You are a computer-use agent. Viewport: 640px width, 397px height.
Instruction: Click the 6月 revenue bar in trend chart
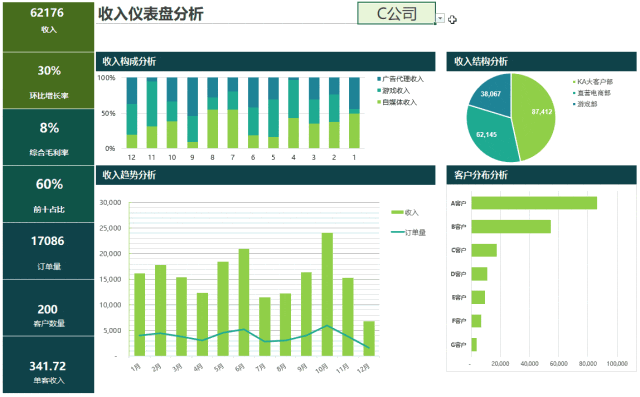pyautogui.click(x=244, y=302)
